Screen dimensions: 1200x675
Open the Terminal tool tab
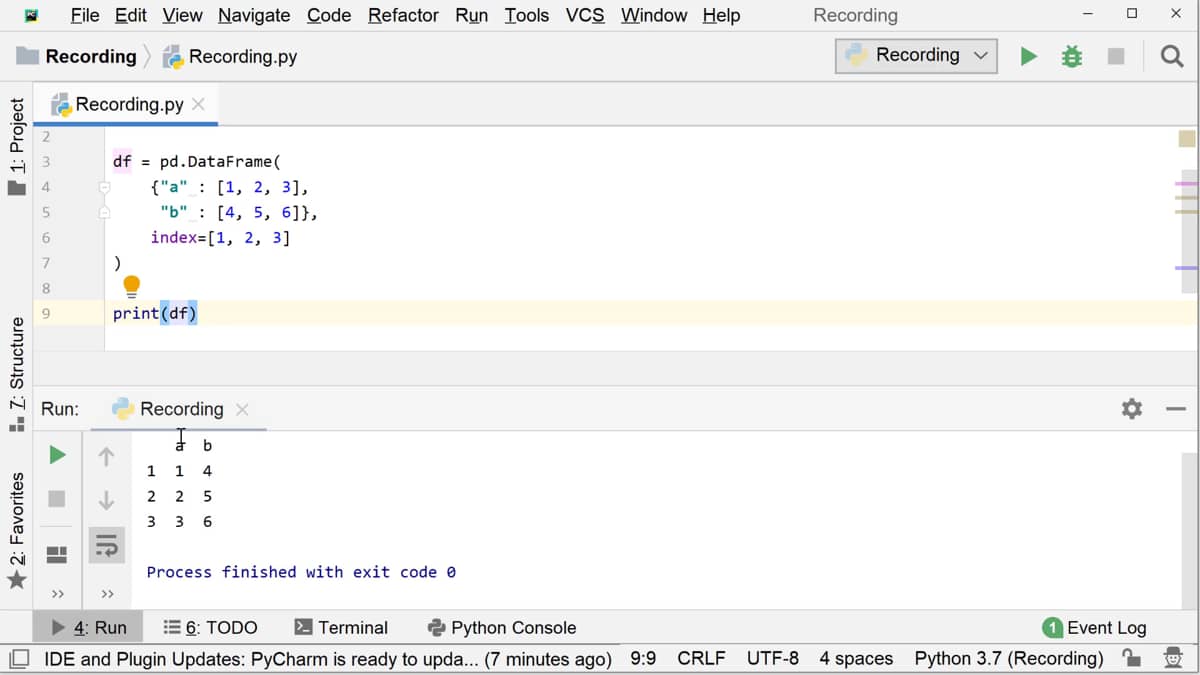click(341, 628)
